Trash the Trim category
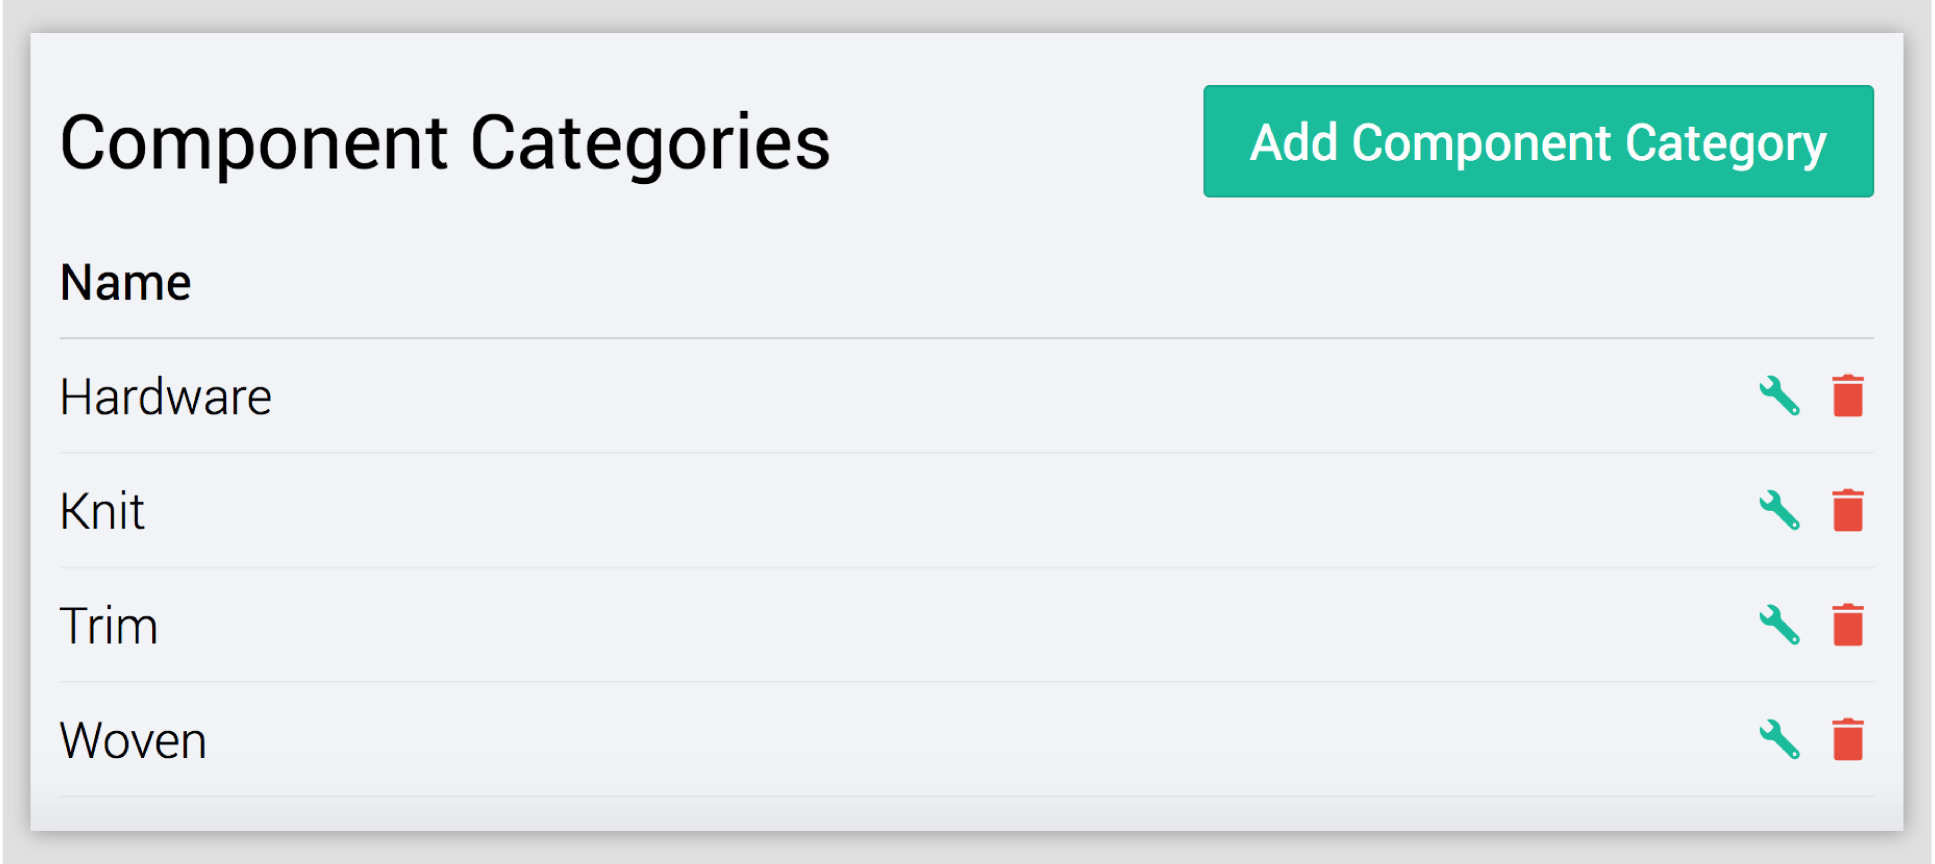The height and width of the screenshot is (864, 1935). (x=1847, y=626)
